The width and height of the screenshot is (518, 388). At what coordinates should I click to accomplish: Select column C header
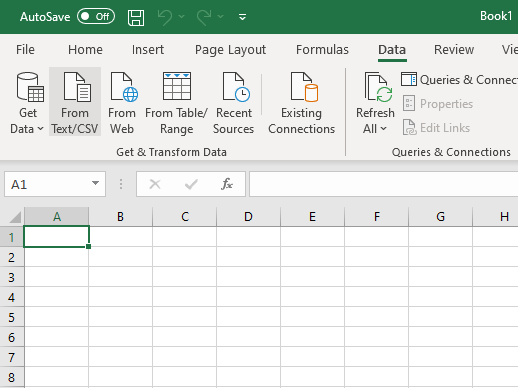185,217
